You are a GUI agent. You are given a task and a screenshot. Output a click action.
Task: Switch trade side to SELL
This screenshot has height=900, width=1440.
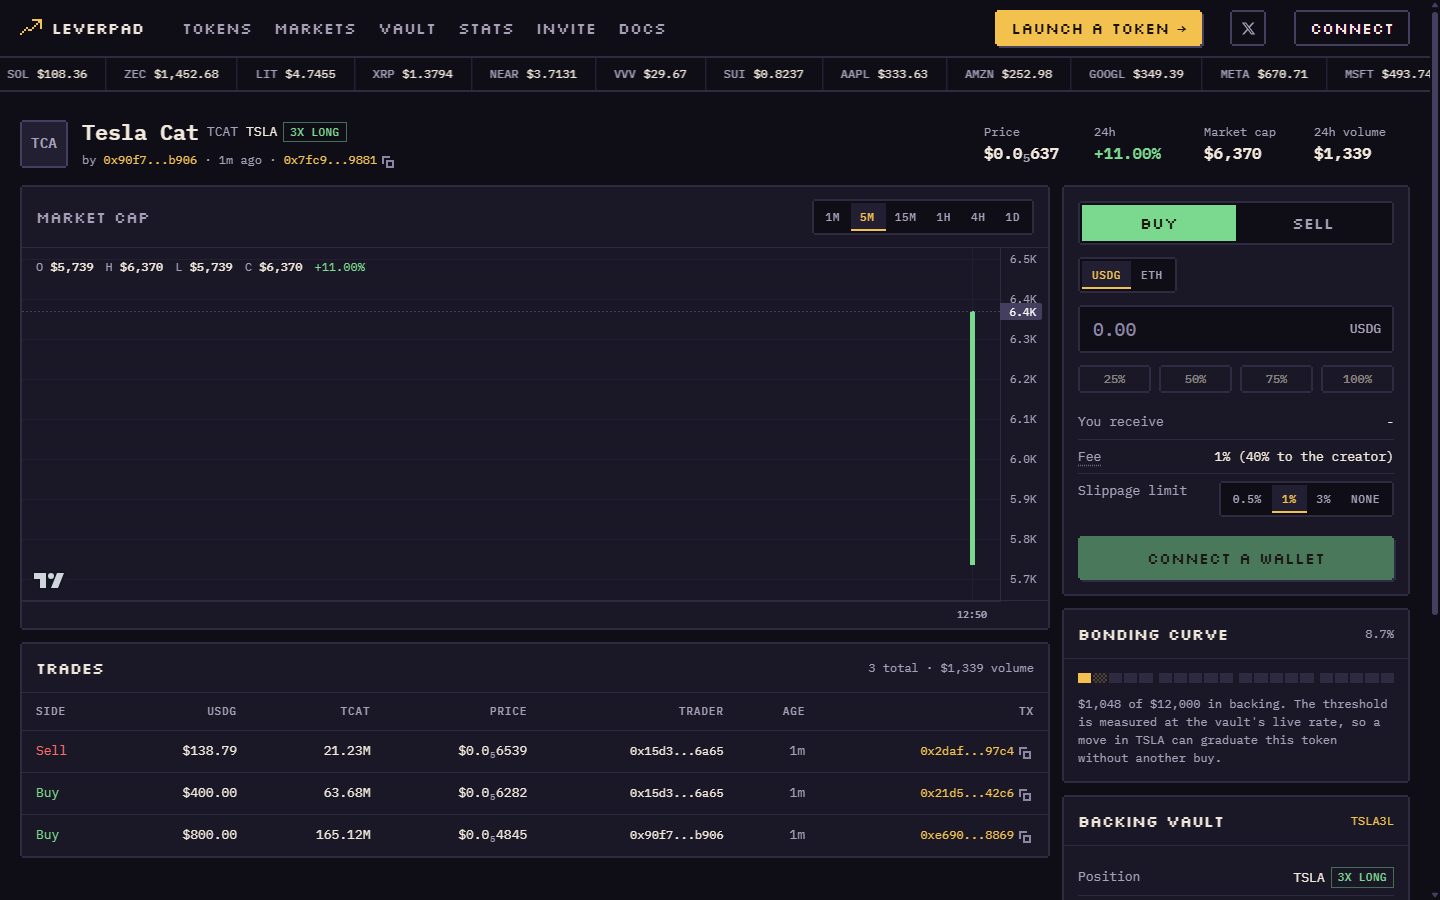click(1313, 224)
